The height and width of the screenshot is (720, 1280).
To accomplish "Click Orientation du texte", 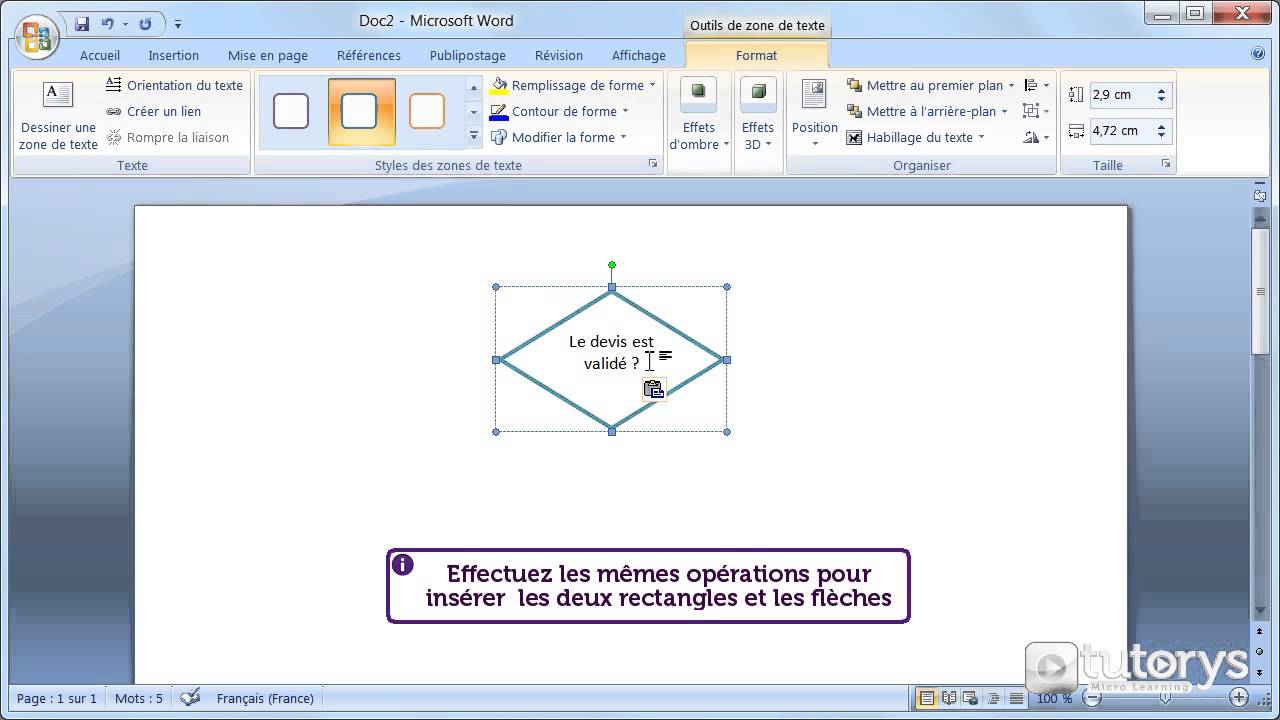I will [x=174, y=85].
